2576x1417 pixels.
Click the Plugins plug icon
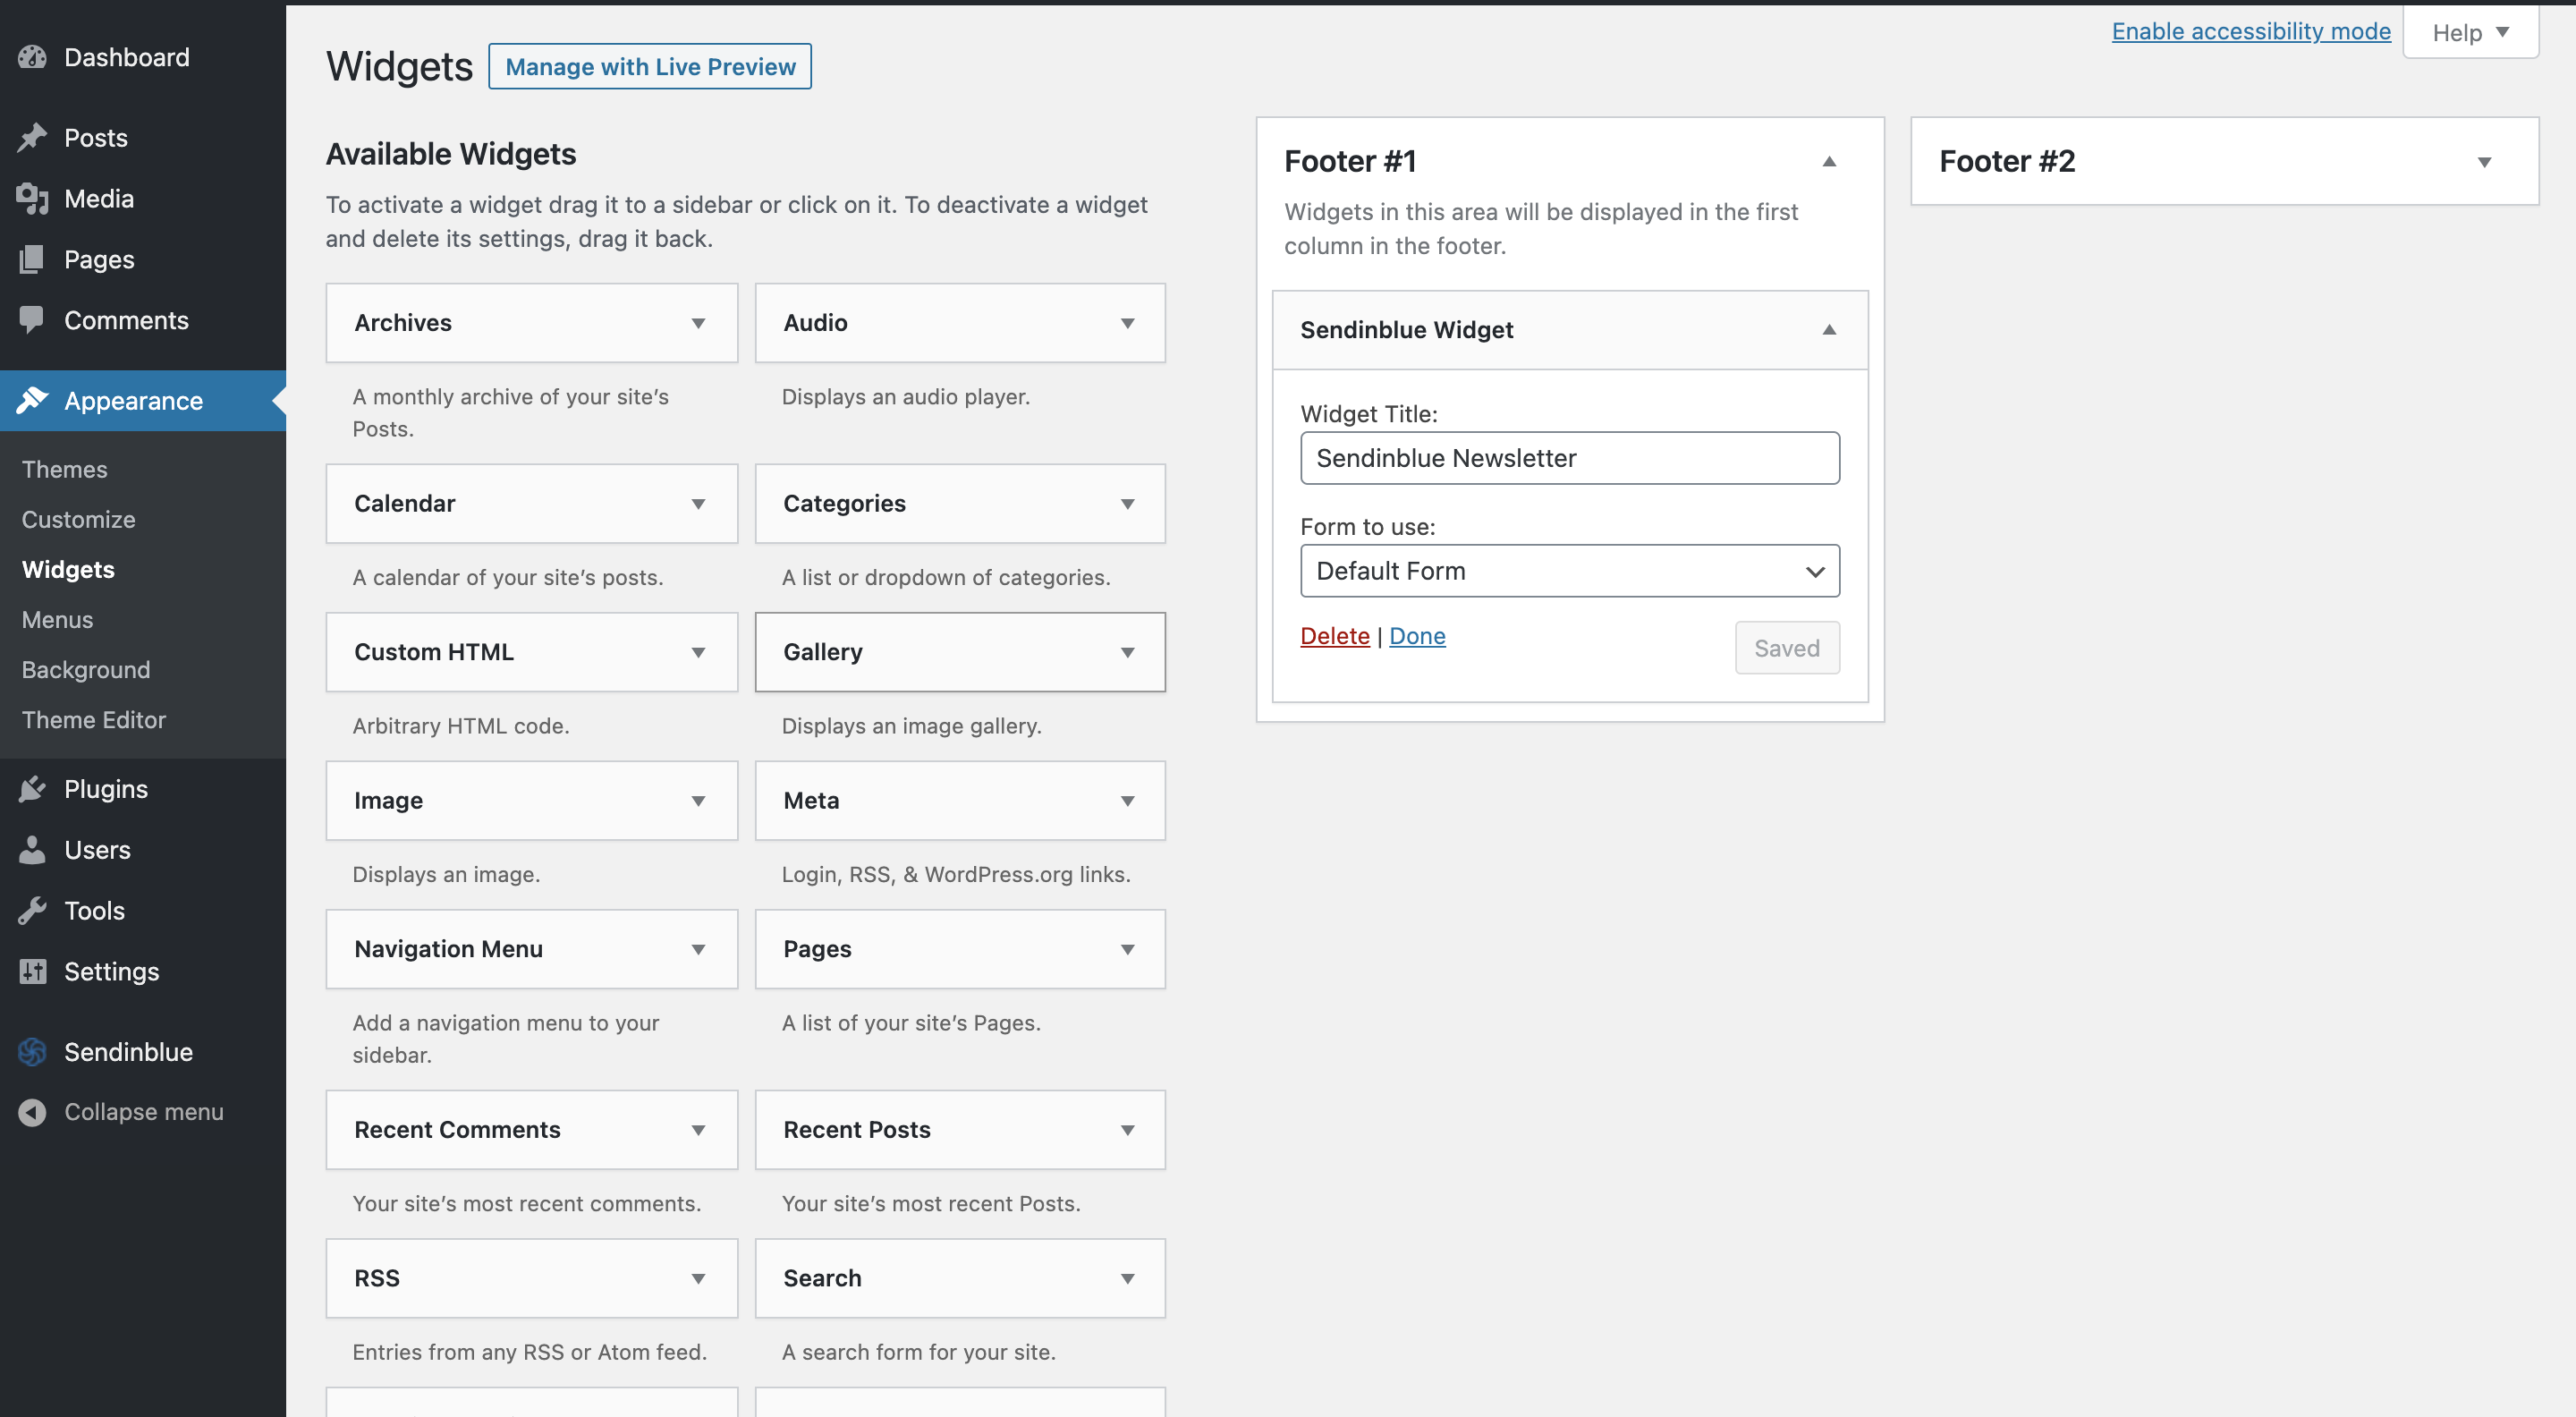[32, 789]
